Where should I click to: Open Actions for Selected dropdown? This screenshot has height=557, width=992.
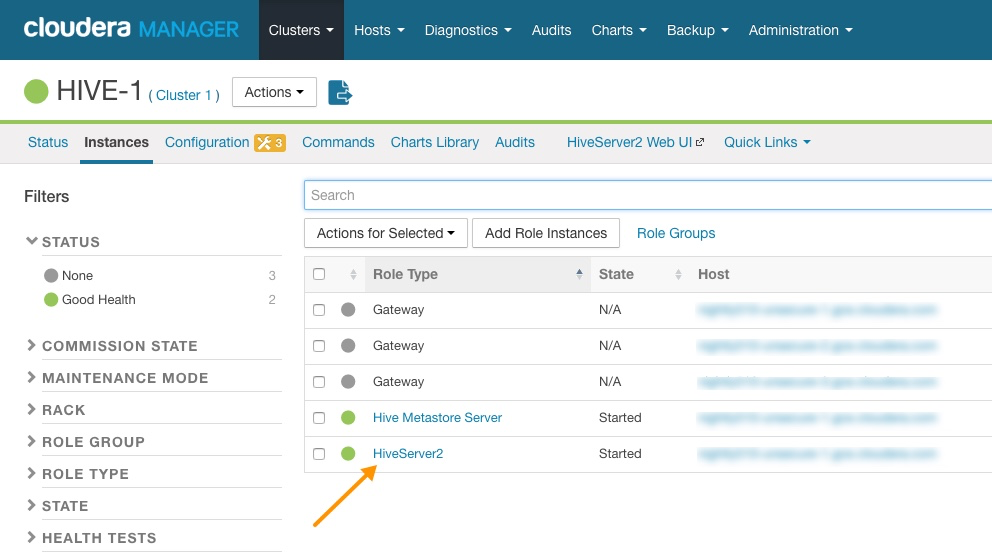(x=386, y=233)
